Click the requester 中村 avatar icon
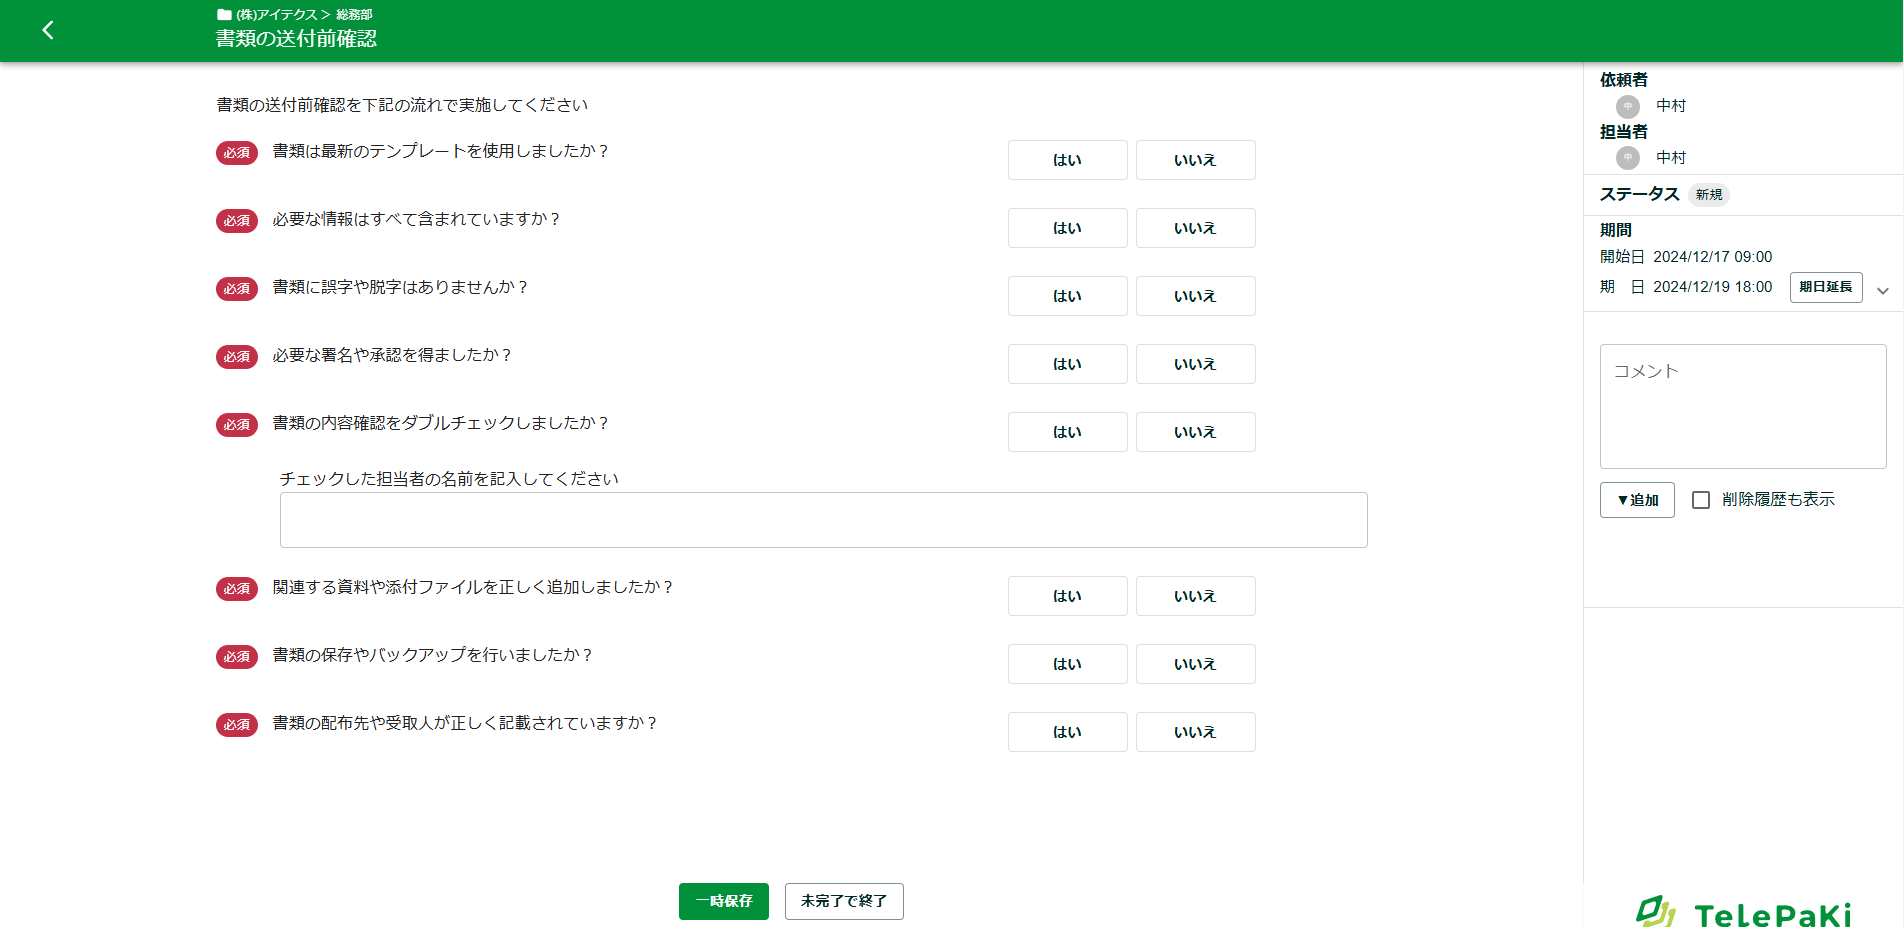 tap(1627, 106)
